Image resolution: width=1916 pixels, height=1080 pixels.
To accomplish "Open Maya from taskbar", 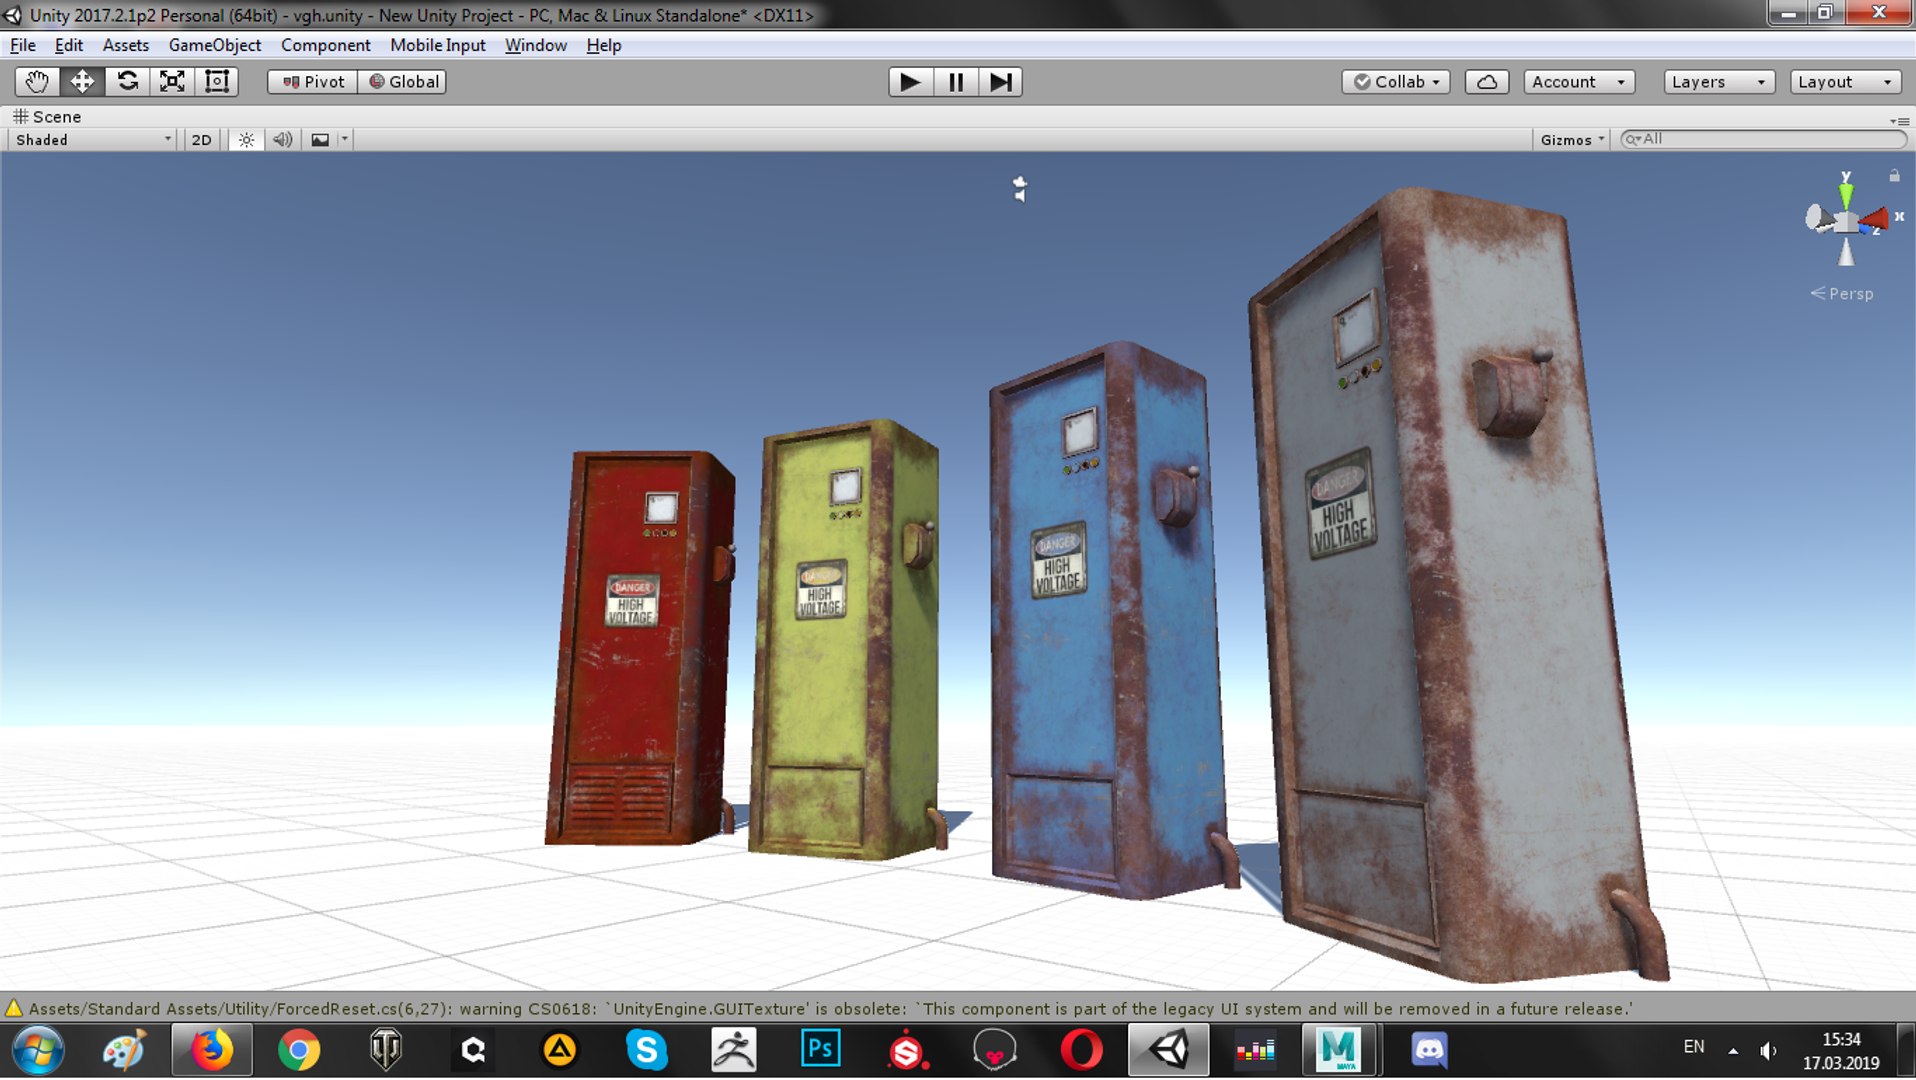I will pos(1340,1050).
